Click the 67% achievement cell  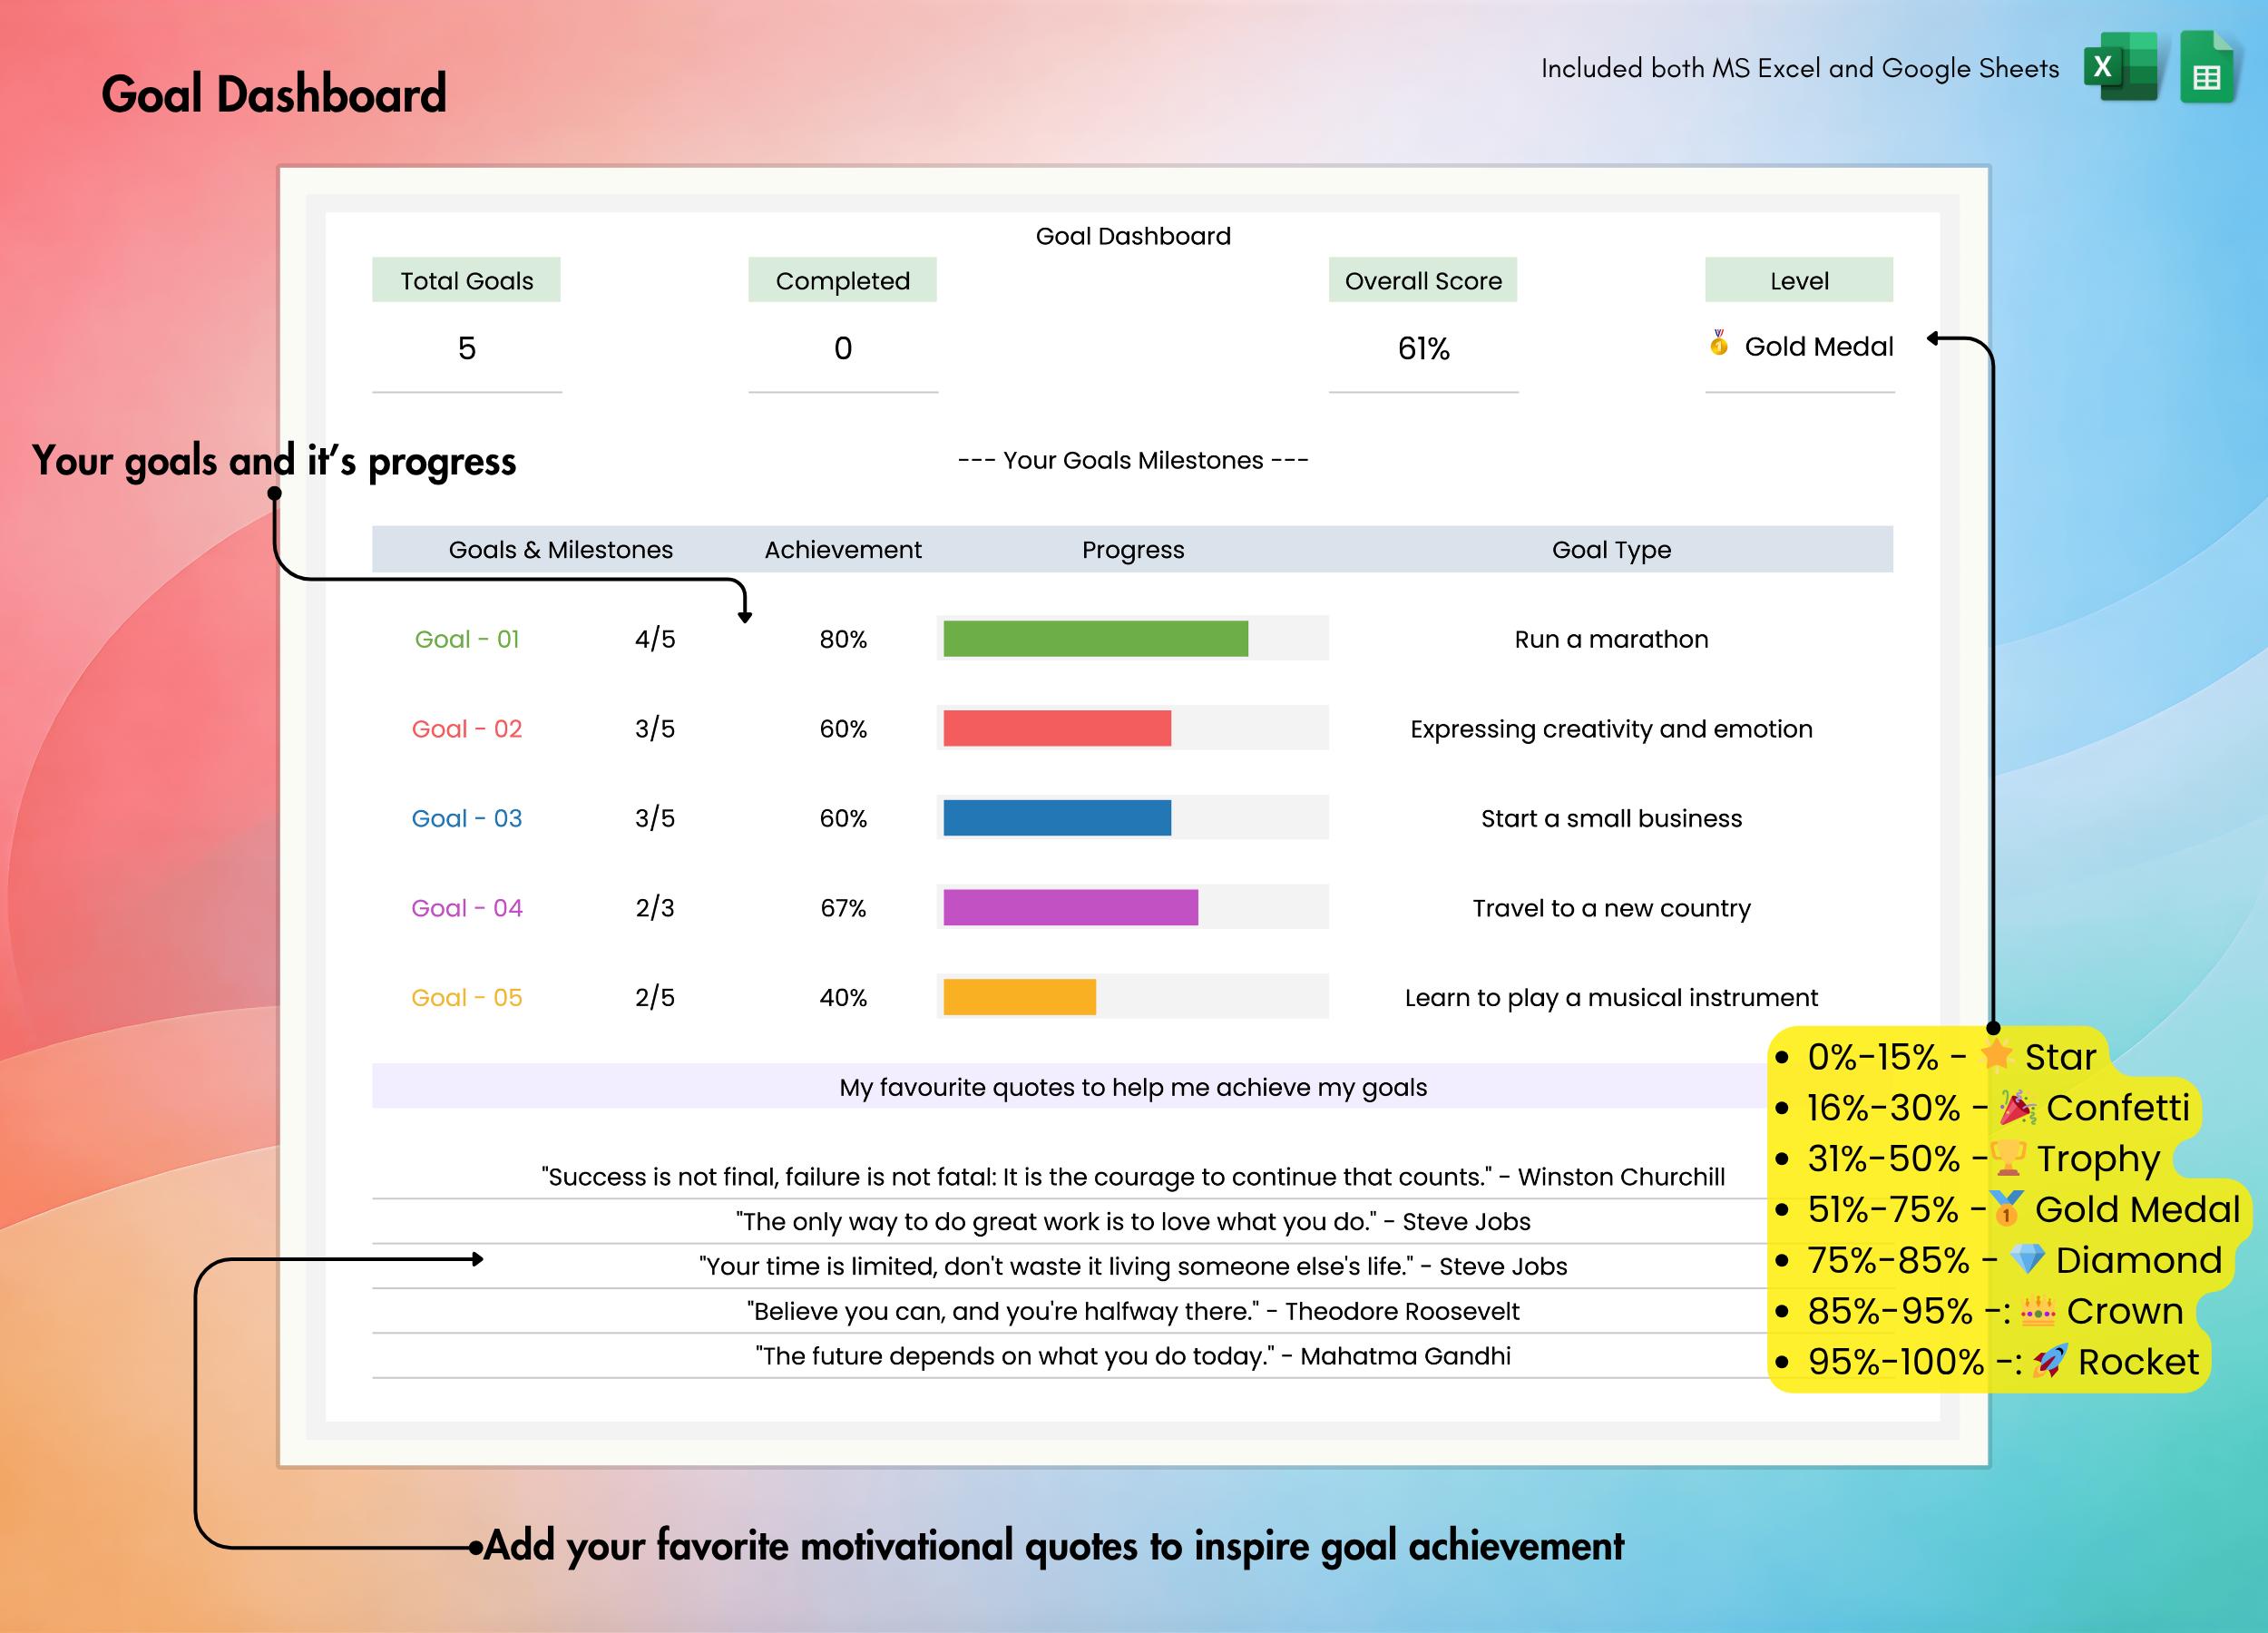pos(843,907)
